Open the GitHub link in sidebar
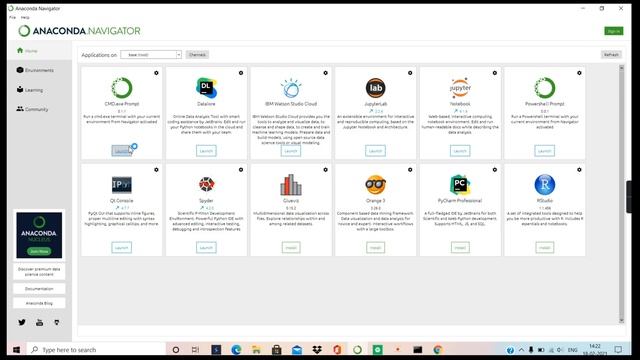Screen dimensions: 640x360 pyautogui.click(x=57, y=322)
